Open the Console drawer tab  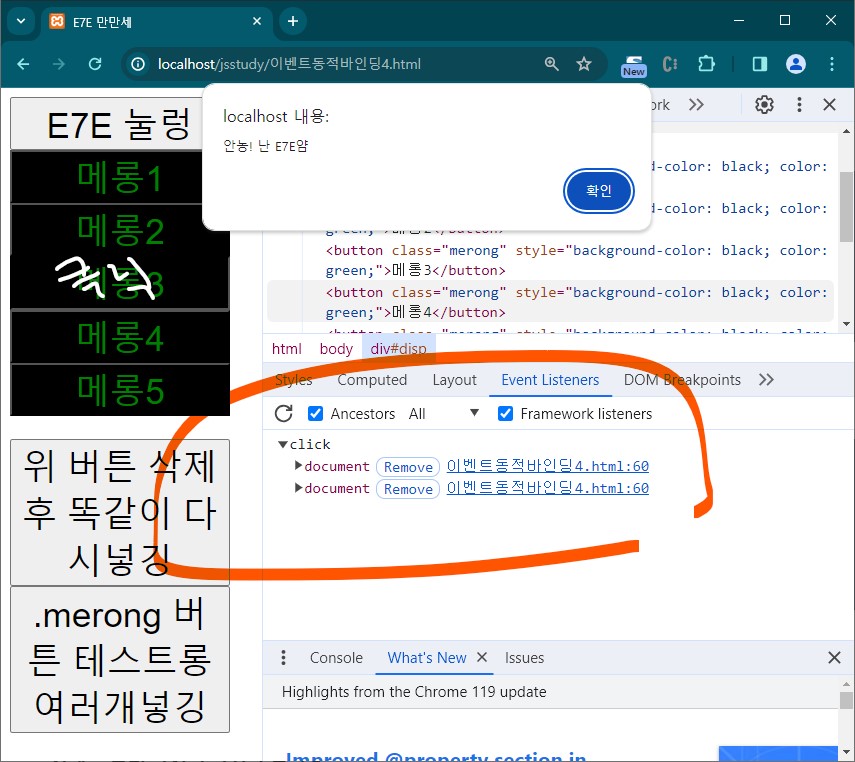point(336,658)
